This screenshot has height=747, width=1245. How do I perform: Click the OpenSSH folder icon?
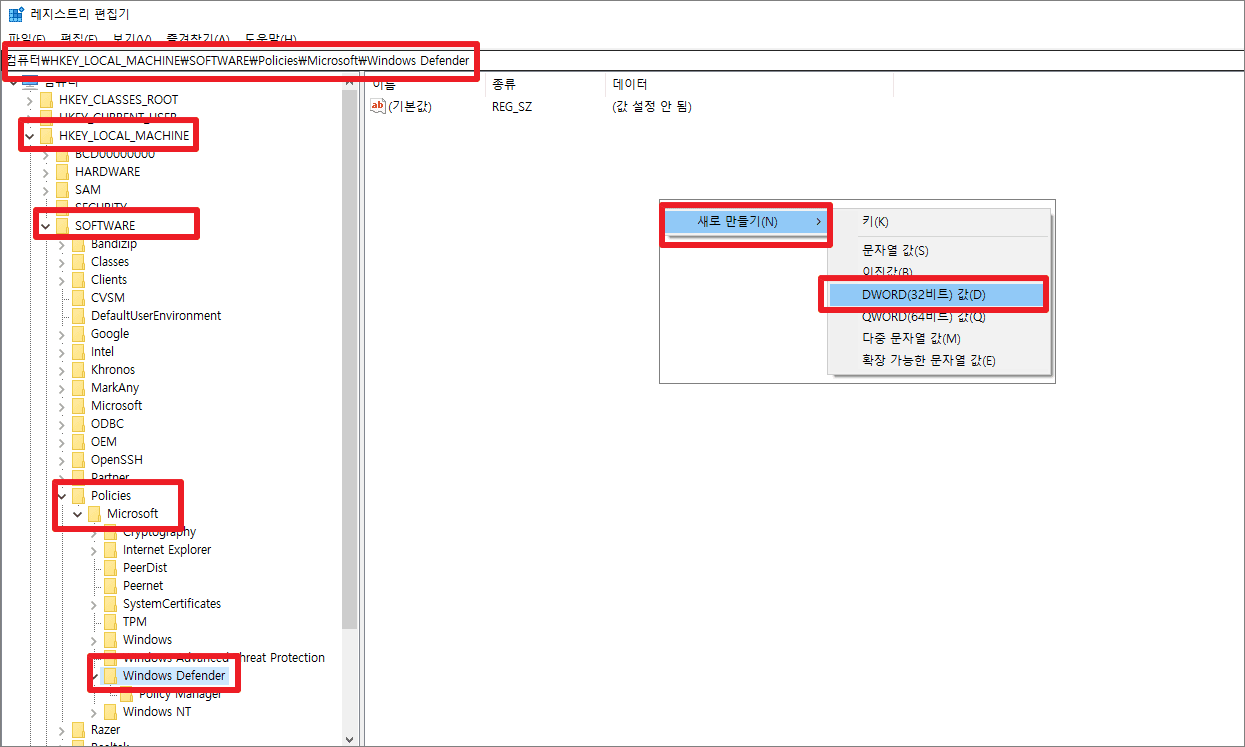coord(79,460)
